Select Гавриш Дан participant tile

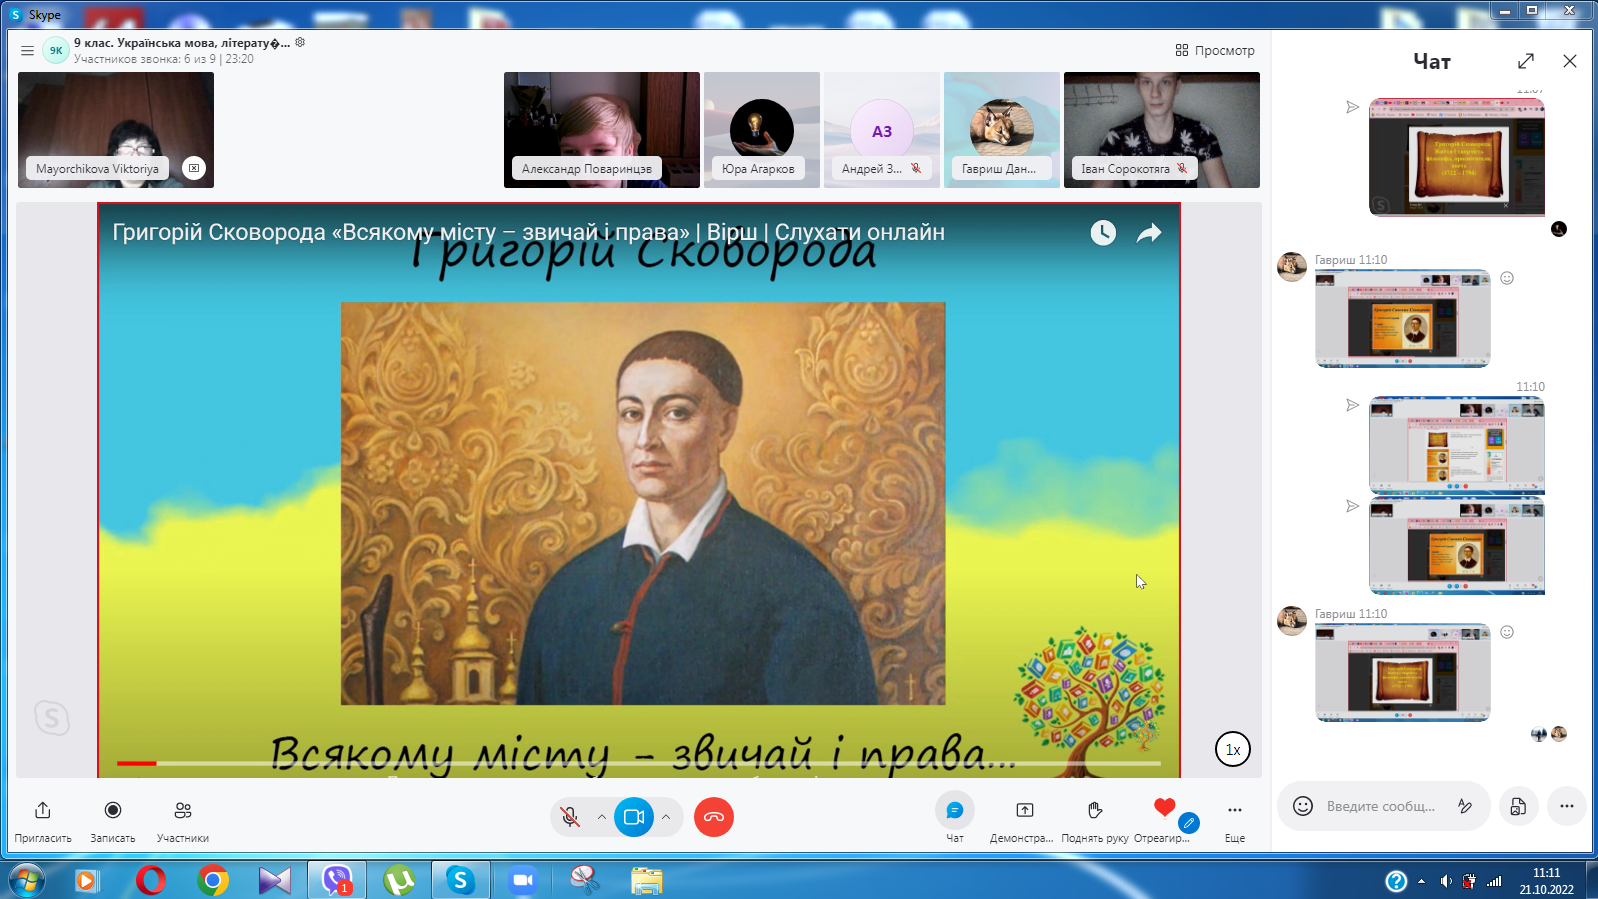(1002, 130)
